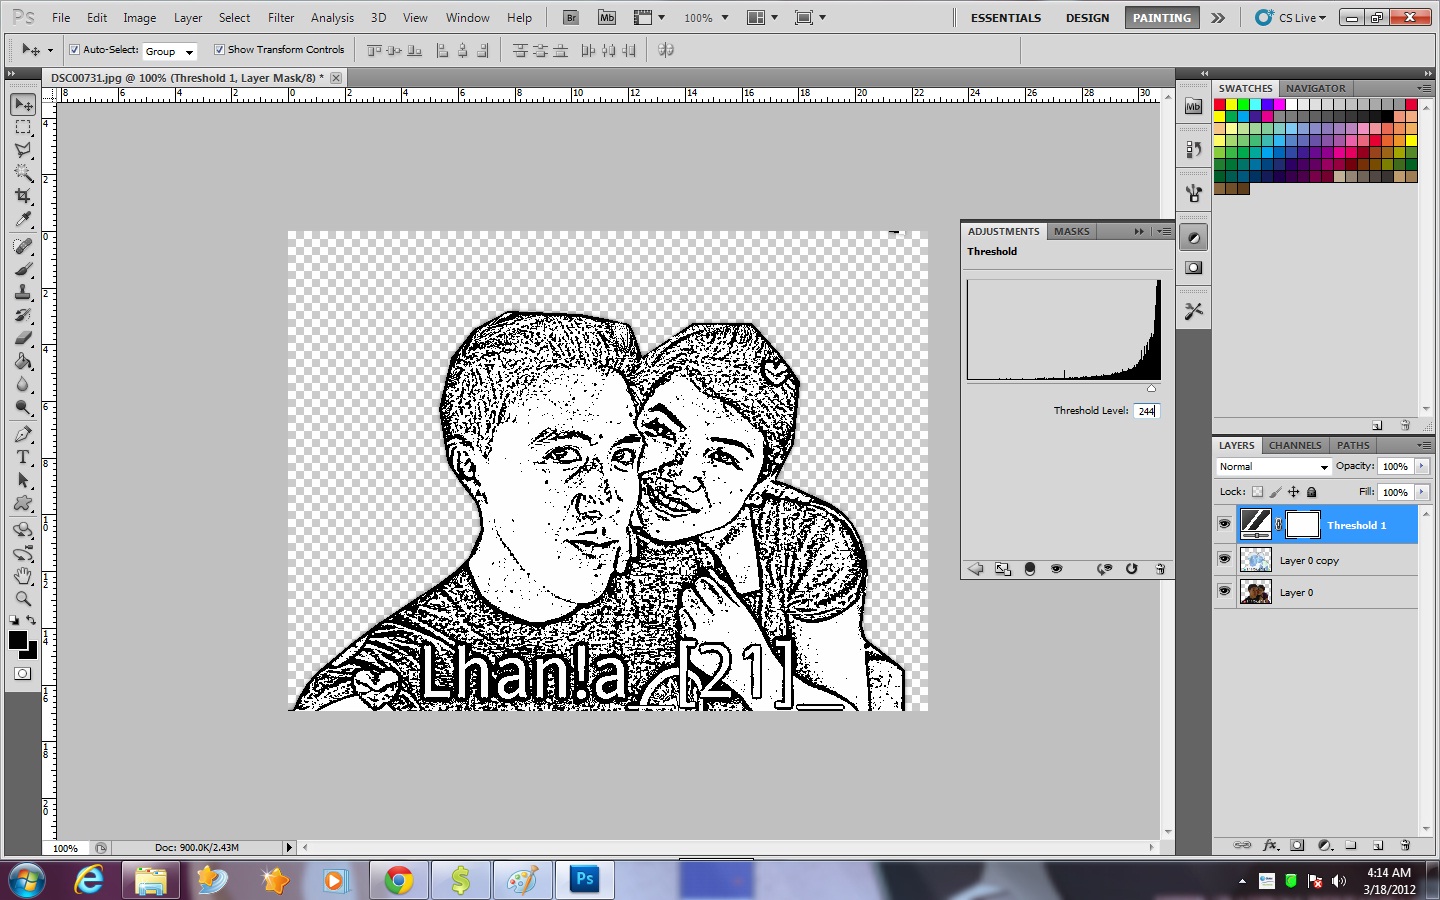Grab the Zoom tool
Image resolution: width=1440 pixels, height=900 pixels.
22,600
